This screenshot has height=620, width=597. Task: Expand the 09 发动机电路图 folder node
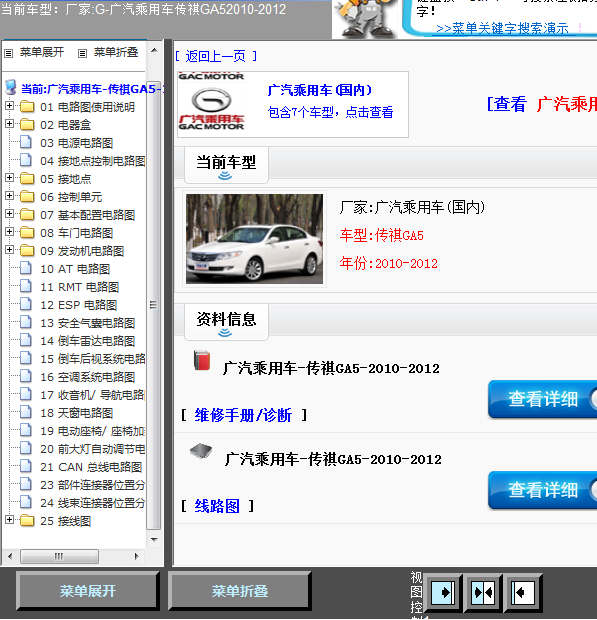point(9,250)
